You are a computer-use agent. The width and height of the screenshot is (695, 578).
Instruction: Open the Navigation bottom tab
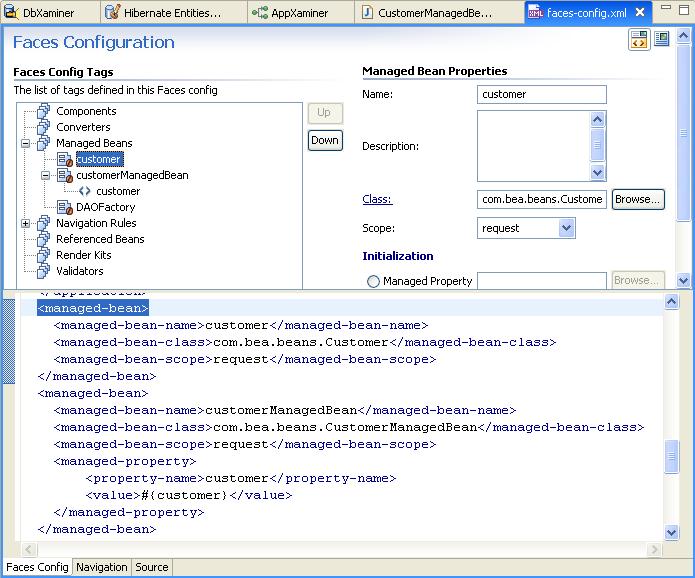tap(102, 567)
